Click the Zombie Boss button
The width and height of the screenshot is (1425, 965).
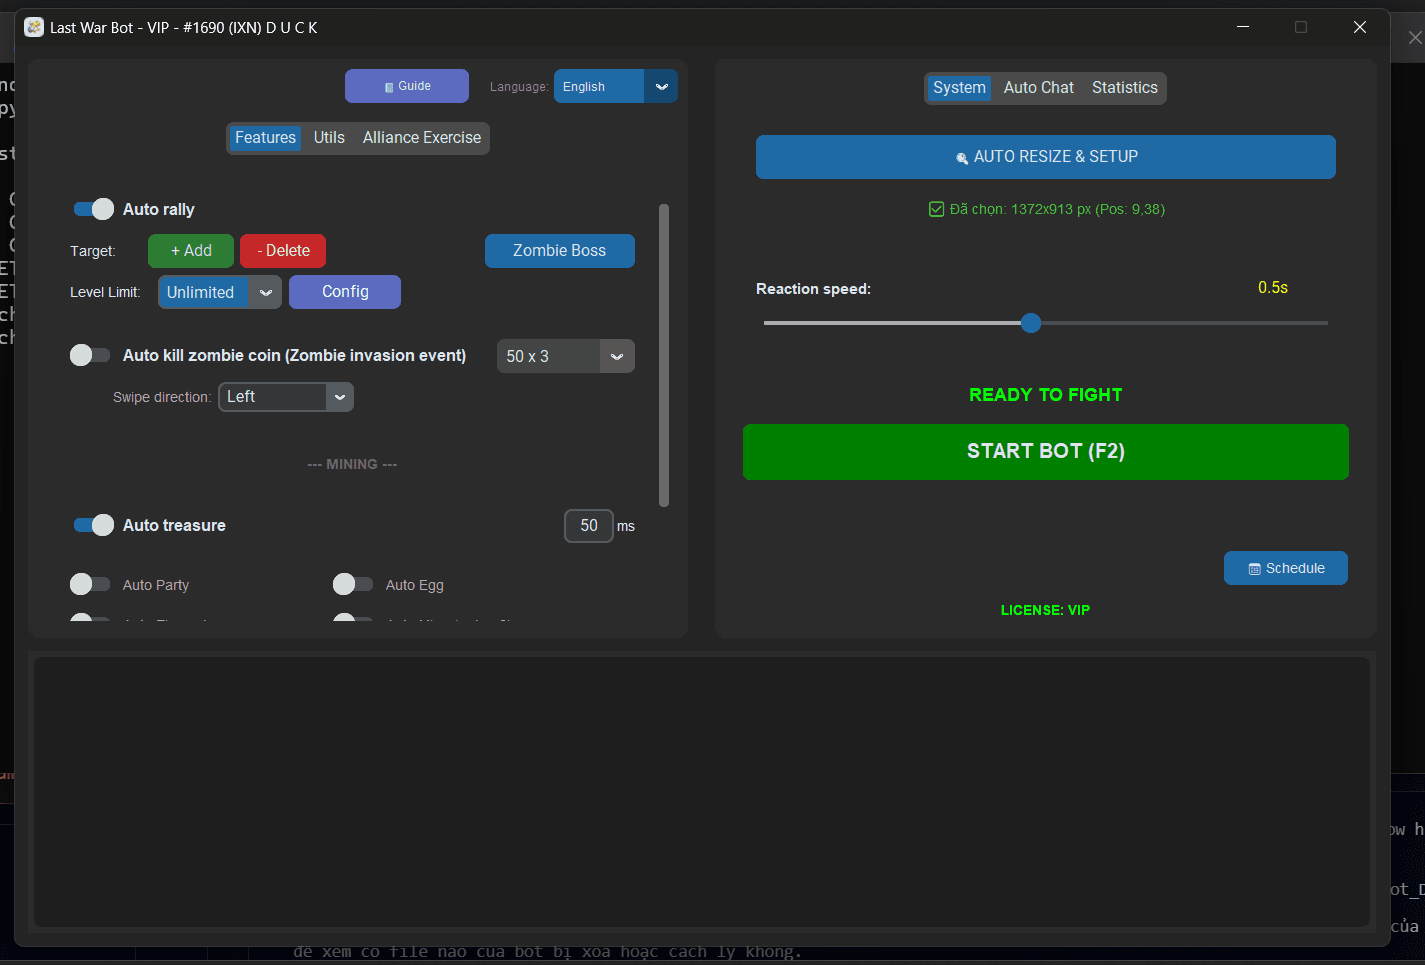pyautogui.click(x=559, y=251)
